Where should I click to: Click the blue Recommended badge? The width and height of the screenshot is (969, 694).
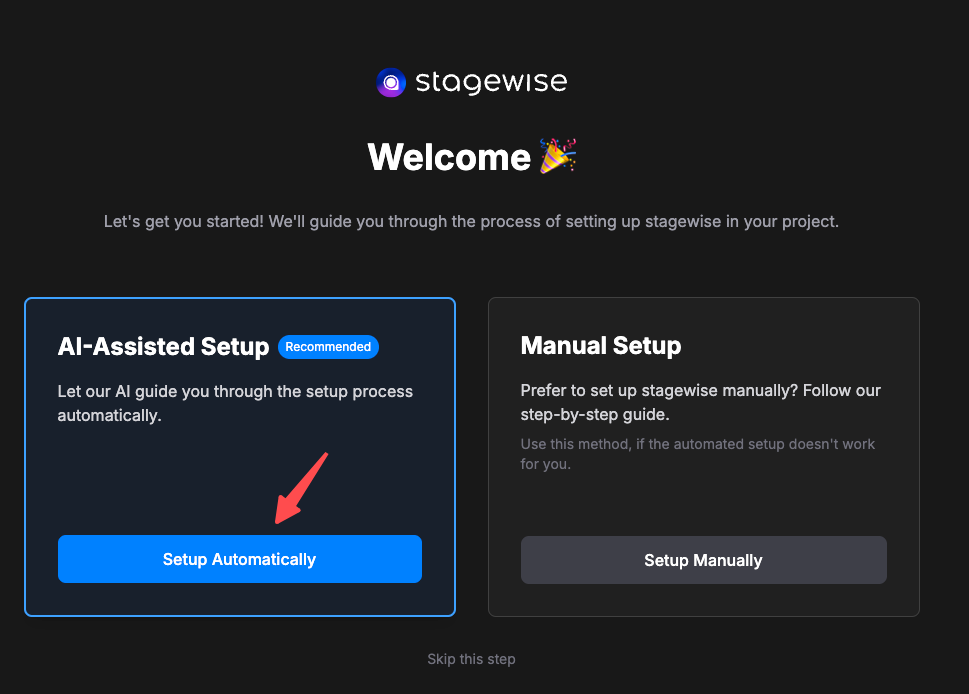(328, 347)
